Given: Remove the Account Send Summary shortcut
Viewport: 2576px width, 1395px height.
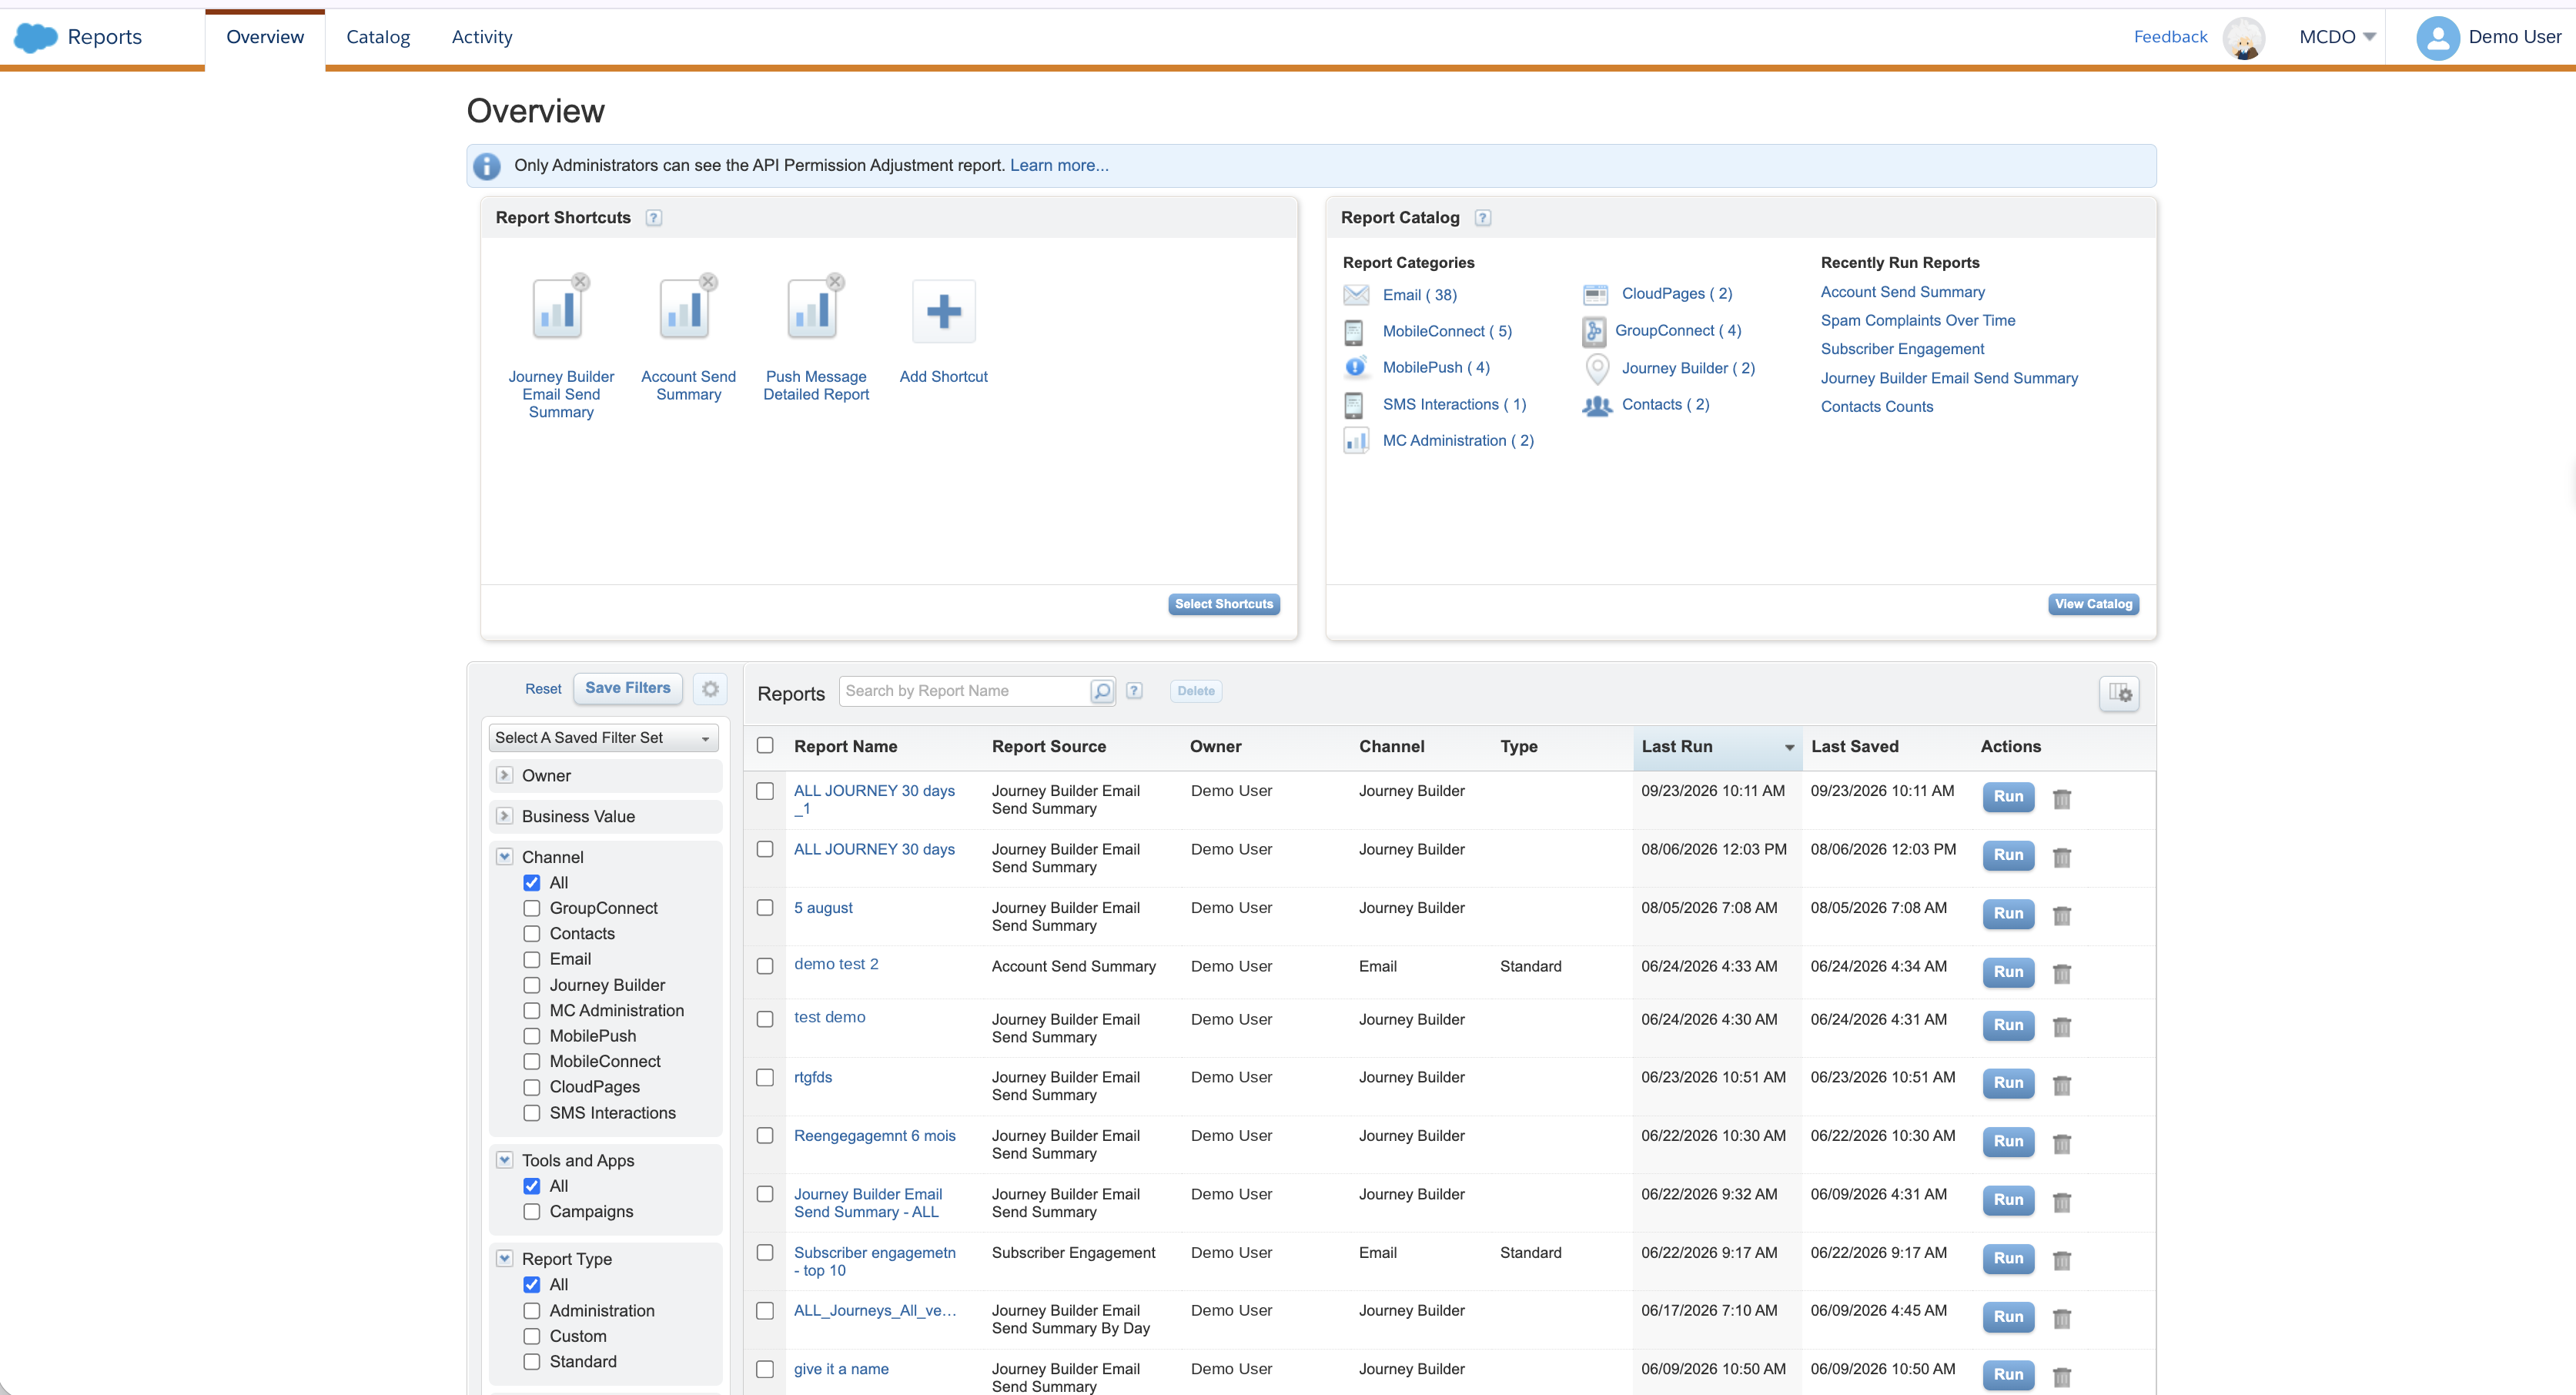Looking at the screenshot, I should click(708, 282).
